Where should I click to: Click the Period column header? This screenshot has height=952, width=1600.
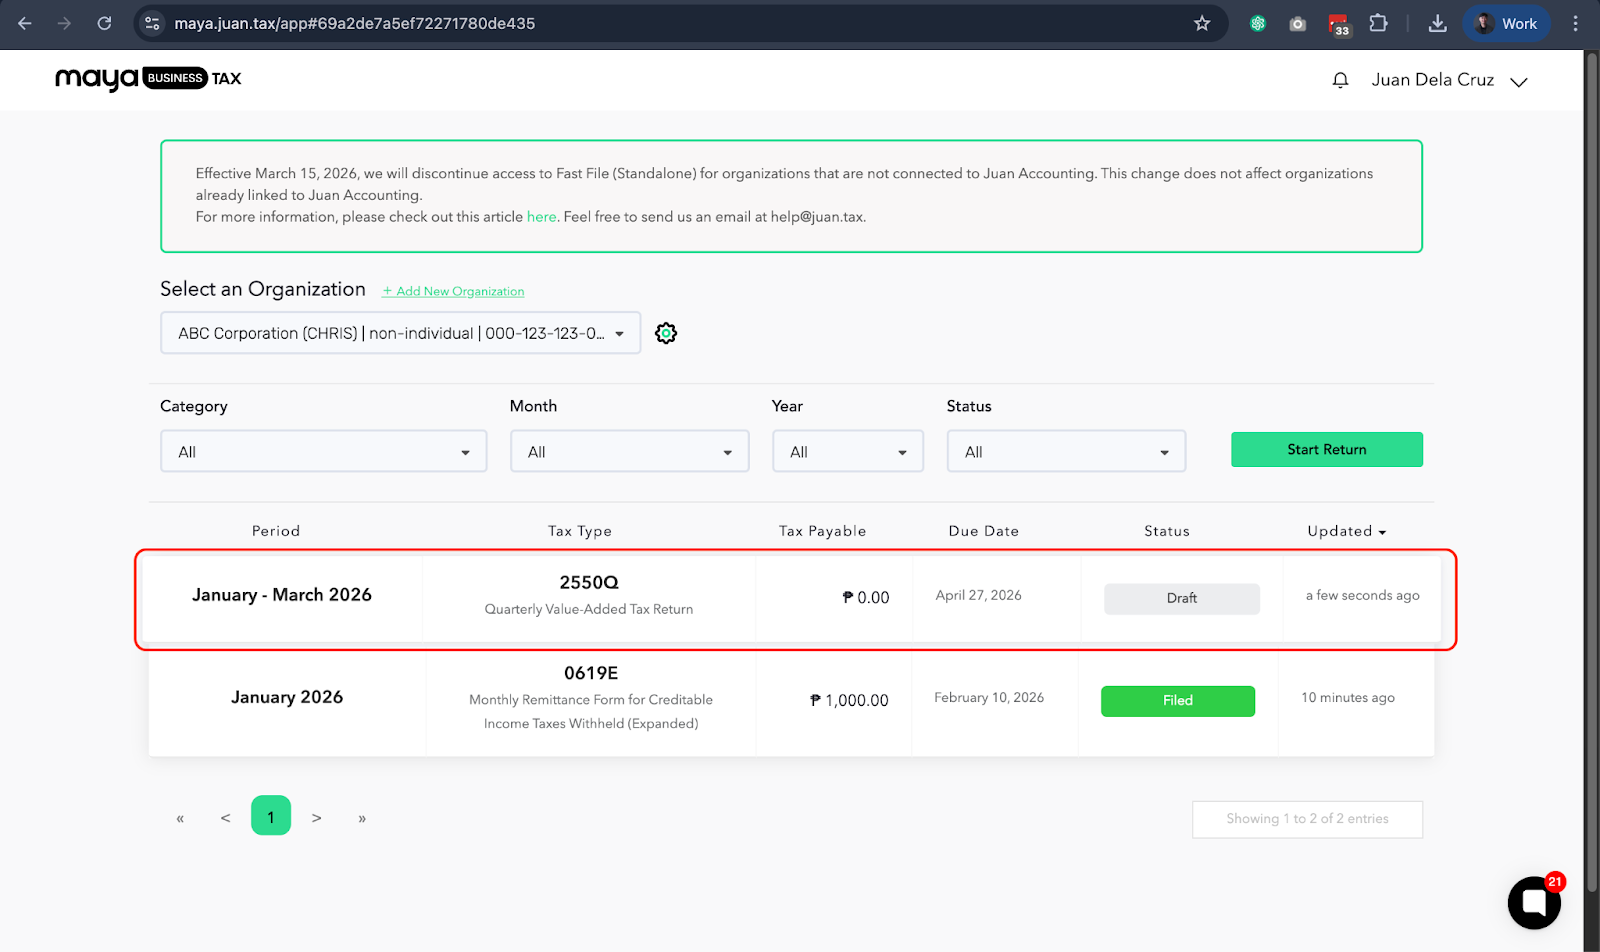pyautogui.click(x=276, y=531)
